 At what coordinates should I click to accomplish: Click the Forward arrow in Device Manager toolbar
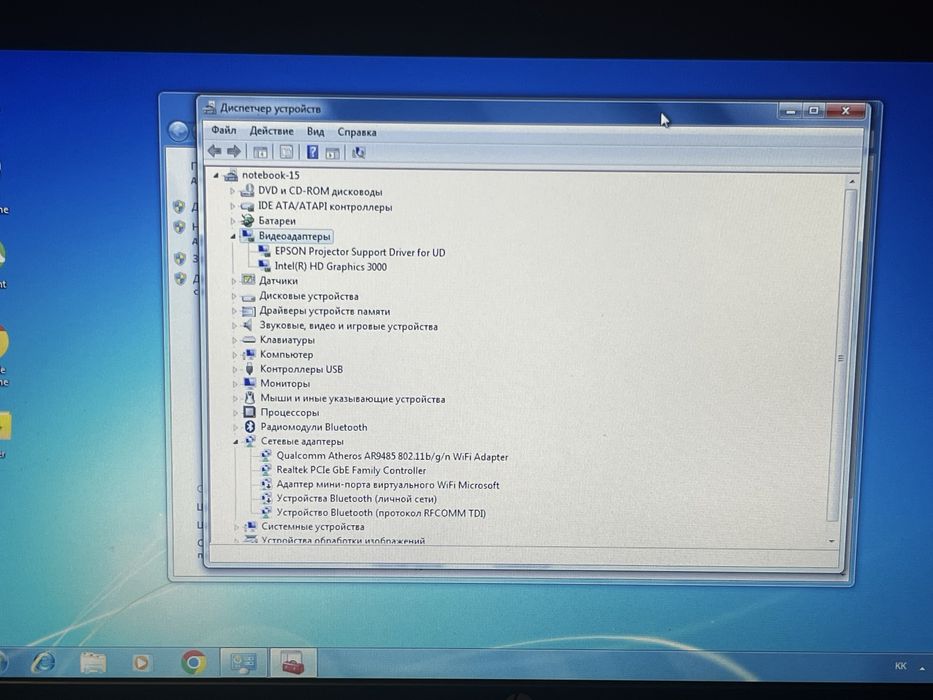tap(234, 151)
